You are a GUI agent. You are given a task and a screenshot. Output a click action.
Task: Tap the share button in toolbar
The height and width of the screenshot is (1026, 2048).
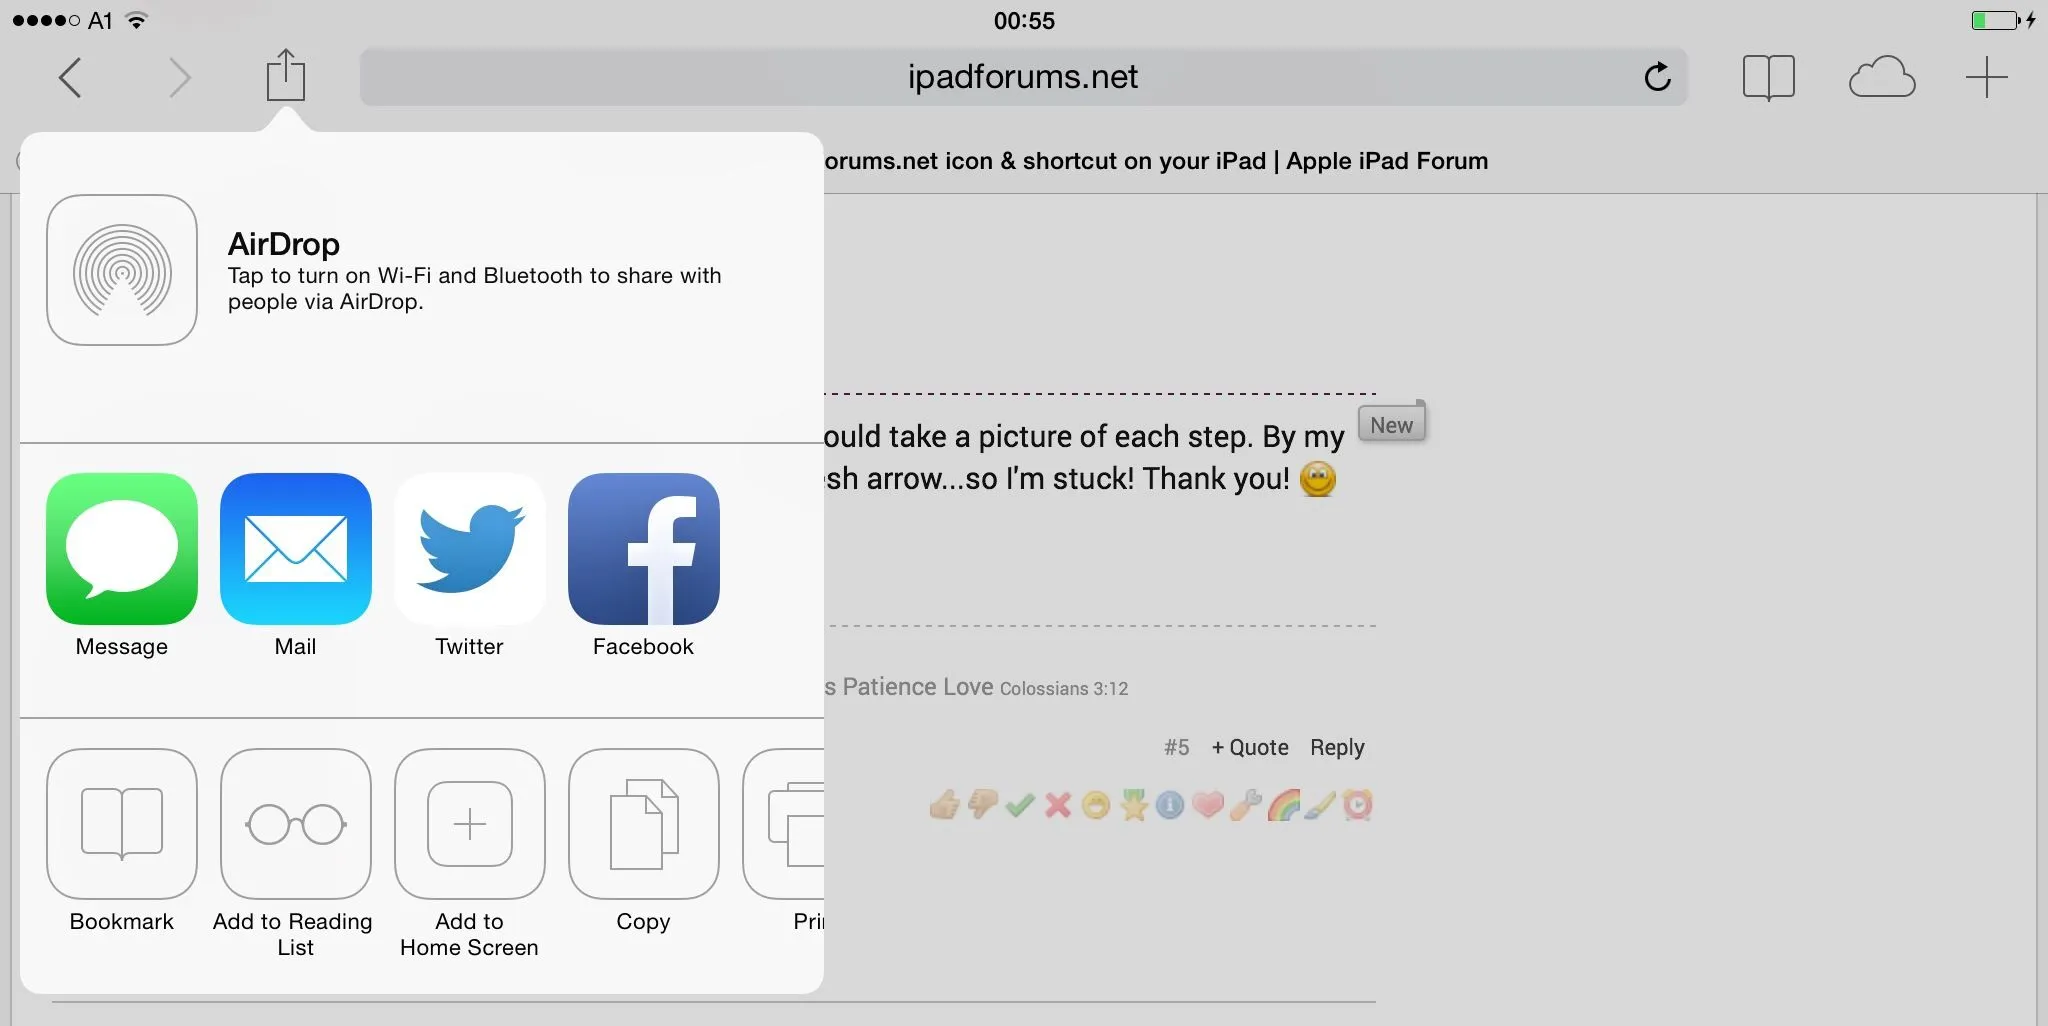click(285, 76)
